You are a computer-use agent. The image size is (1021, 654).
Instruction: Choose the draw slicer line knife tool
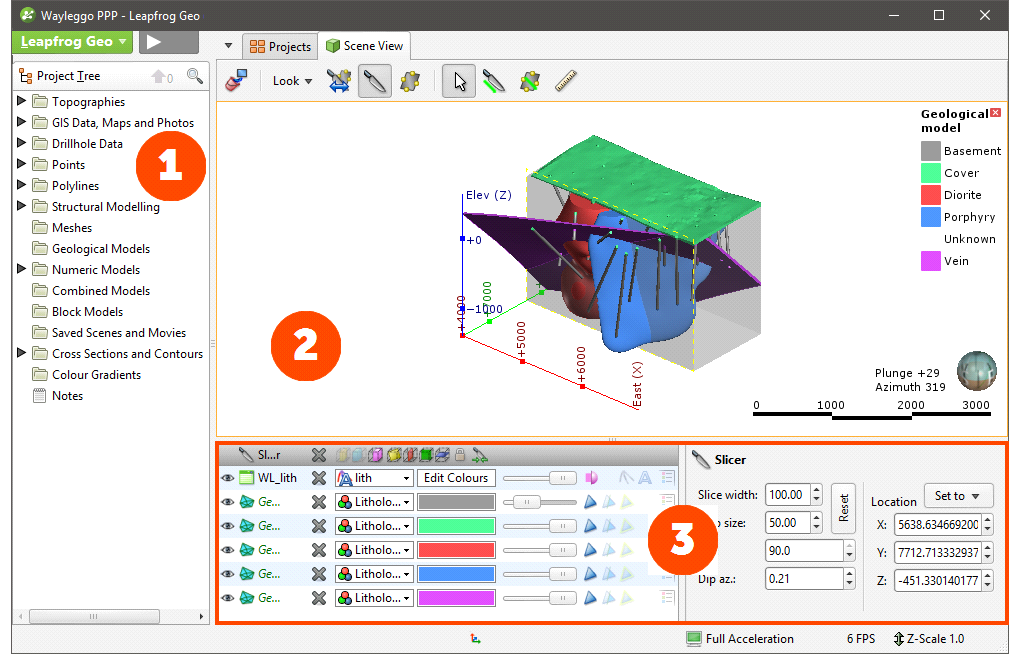pyautogui.click(x=494, y=81)
